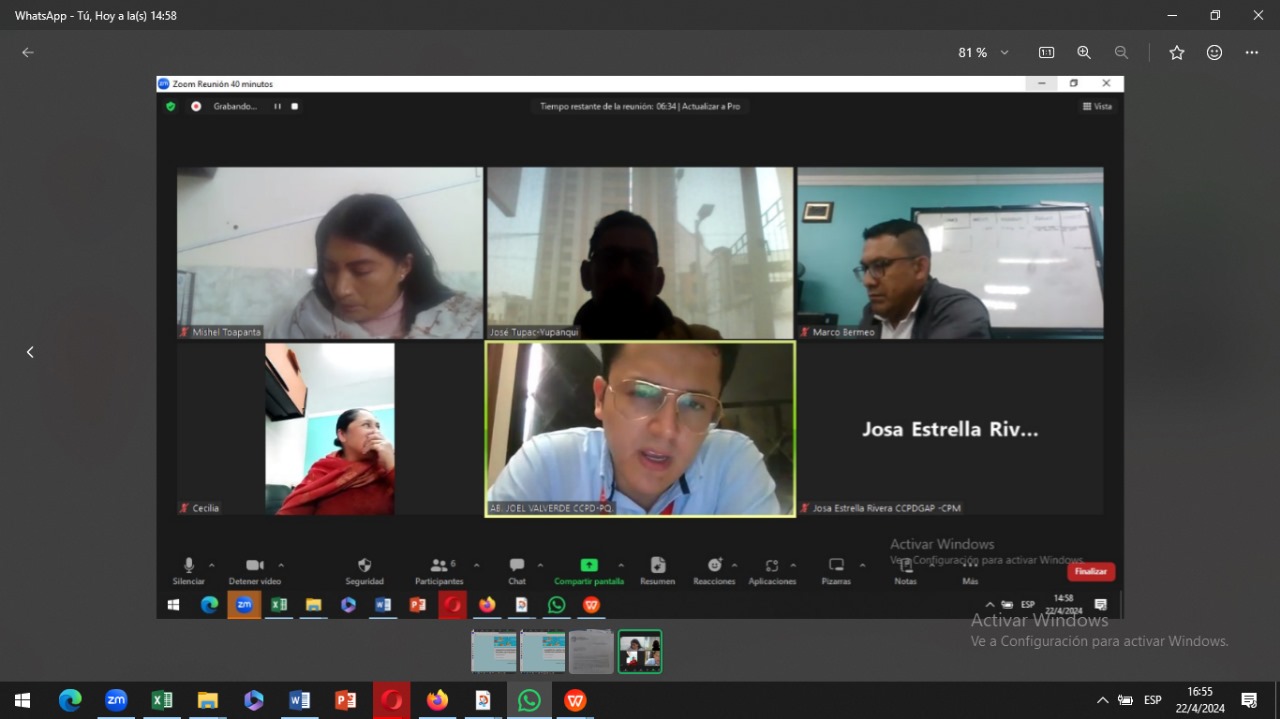Click the smiley face icon in toolbar
The width and height of the screenshot is (1280, 719).
coord(1214,53)
